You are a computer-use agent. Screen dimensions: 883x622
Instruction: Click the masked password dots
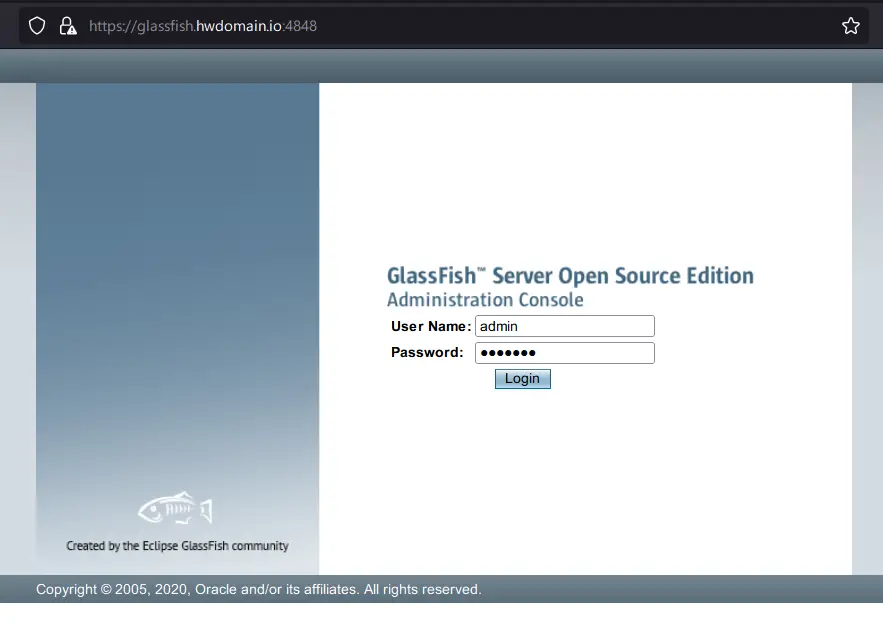point(508,352)
